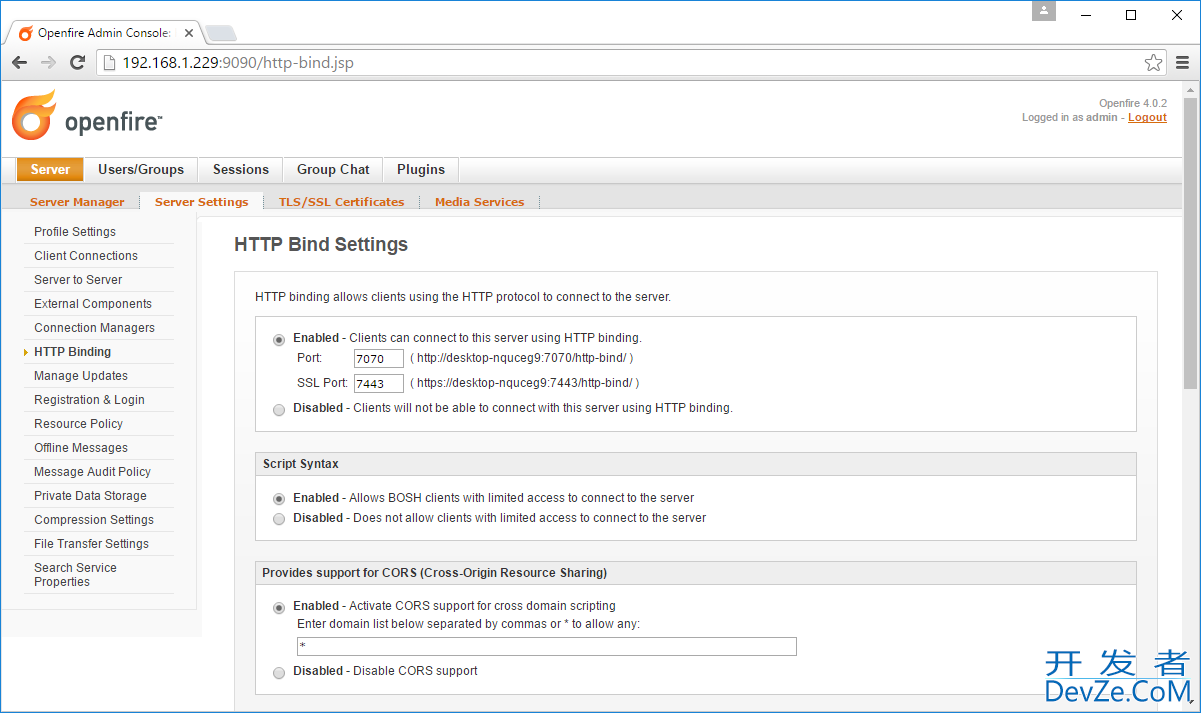Viewport: 1201px width, 713px height.
Task: Open Message Audit Policy
Action: coord(92,472)
